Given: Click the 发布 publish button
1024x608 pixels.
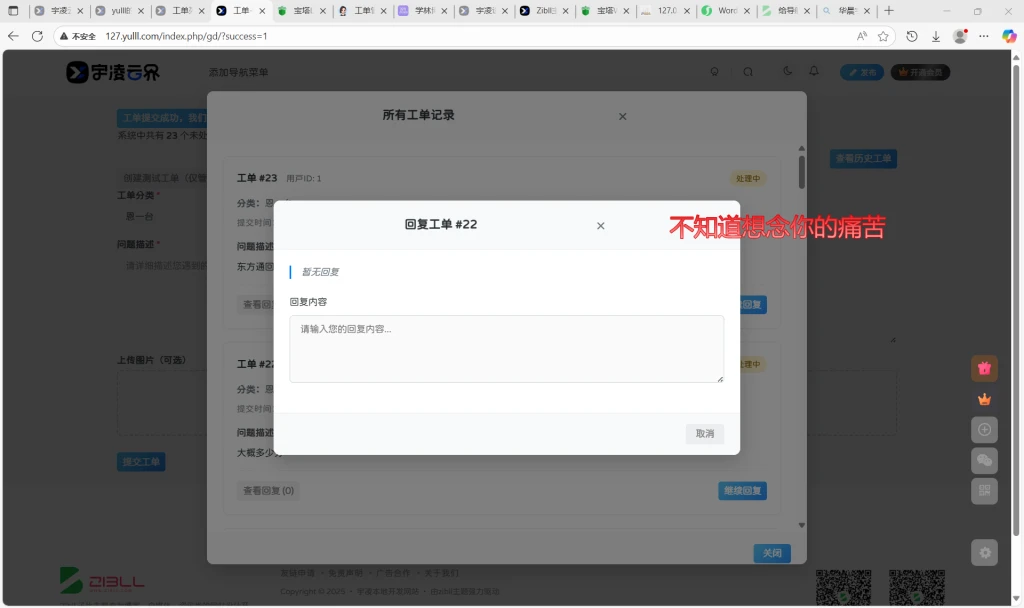Looking at the screenshot, I should (861, 71).
